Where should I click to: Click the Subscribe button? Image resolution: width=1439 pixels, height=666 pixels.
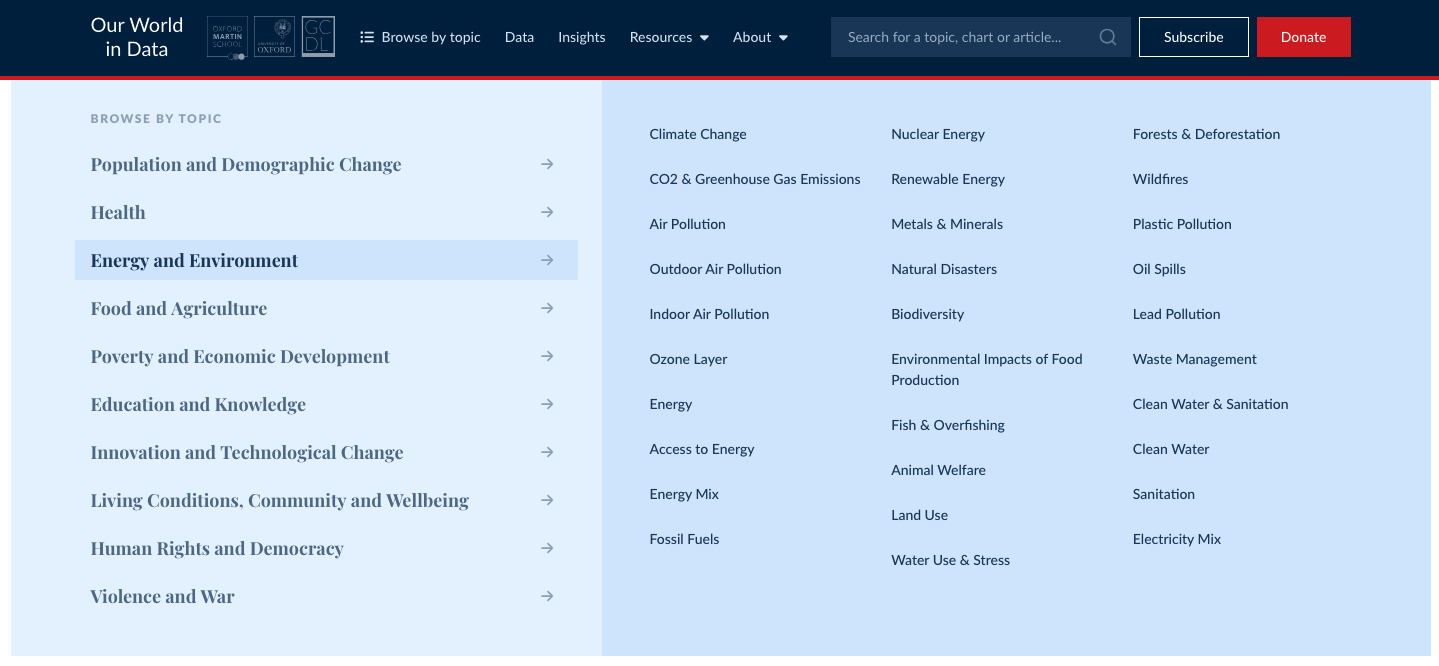(x=1193, y=36)
